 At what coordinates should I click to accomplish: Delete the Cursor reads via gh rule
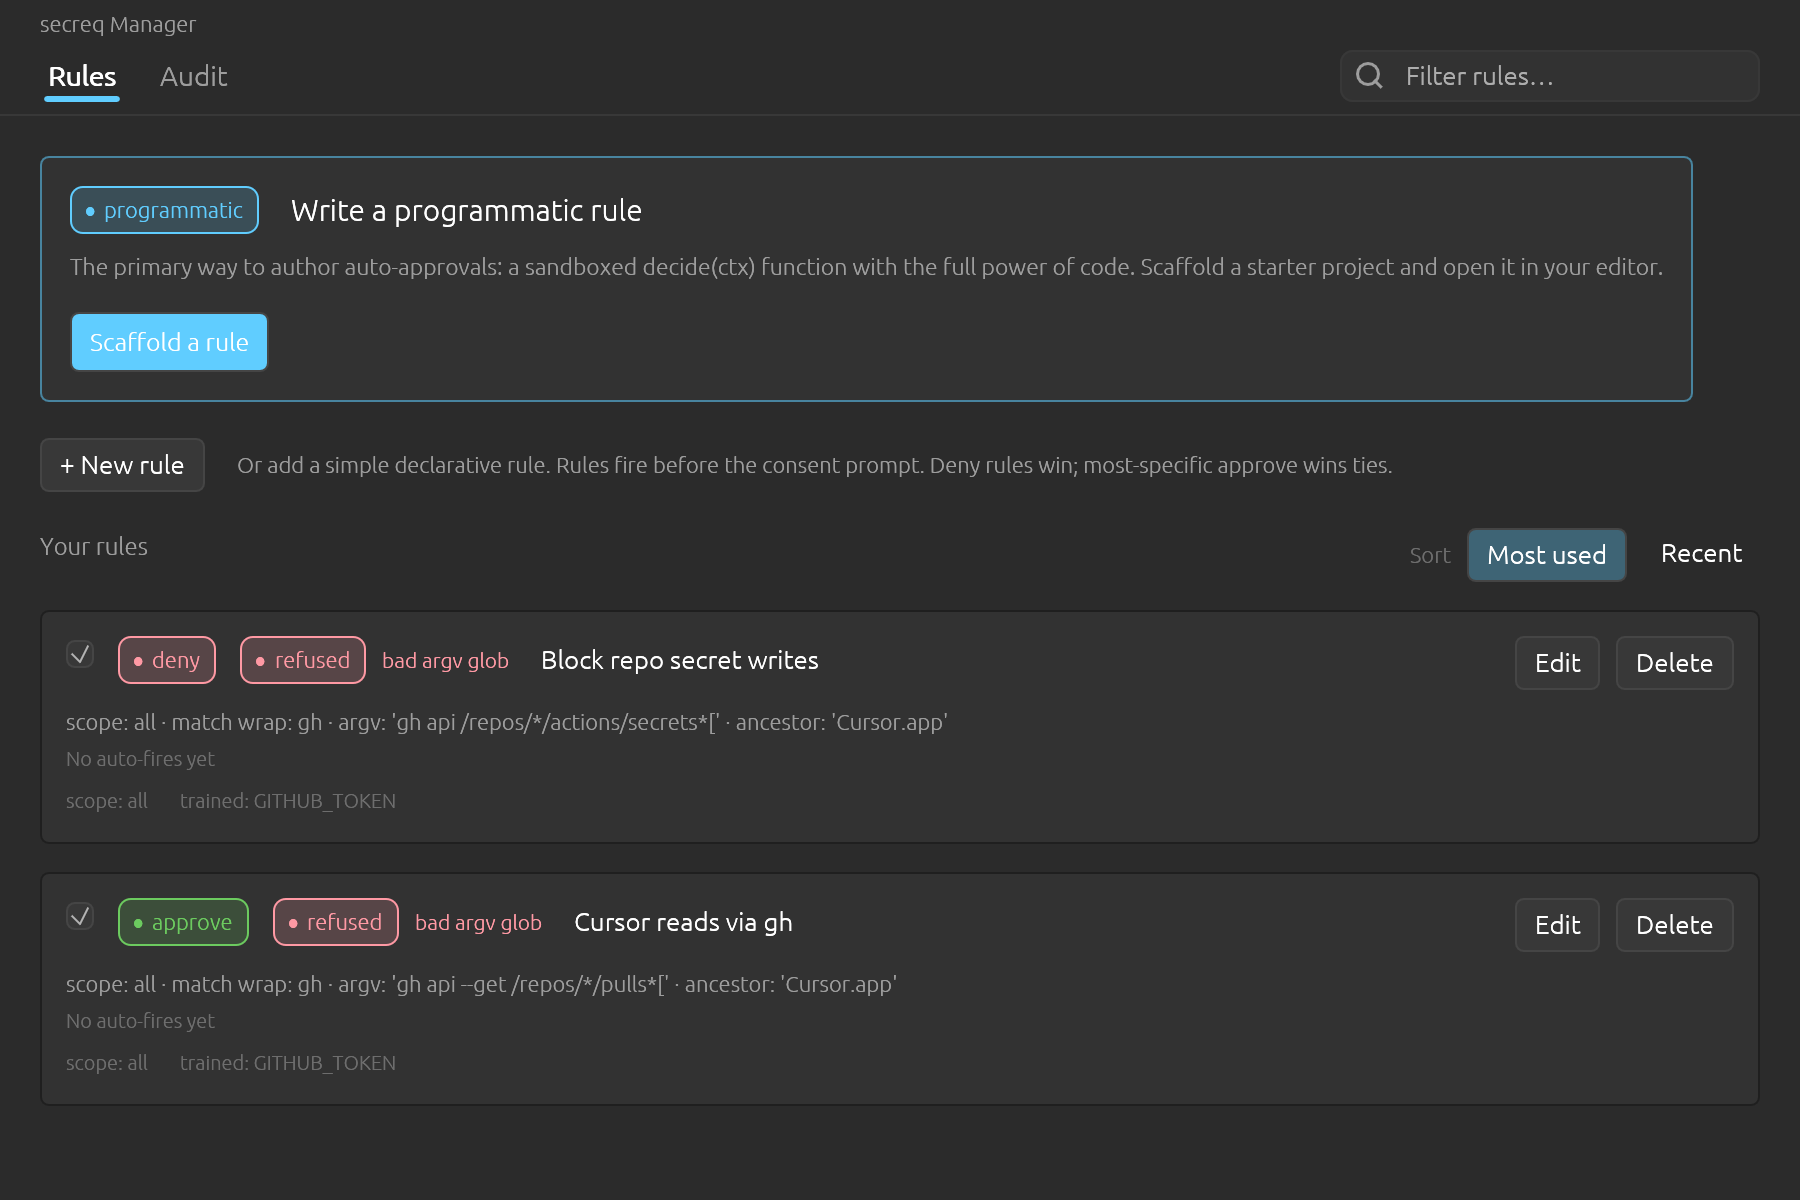[1674, 925]
